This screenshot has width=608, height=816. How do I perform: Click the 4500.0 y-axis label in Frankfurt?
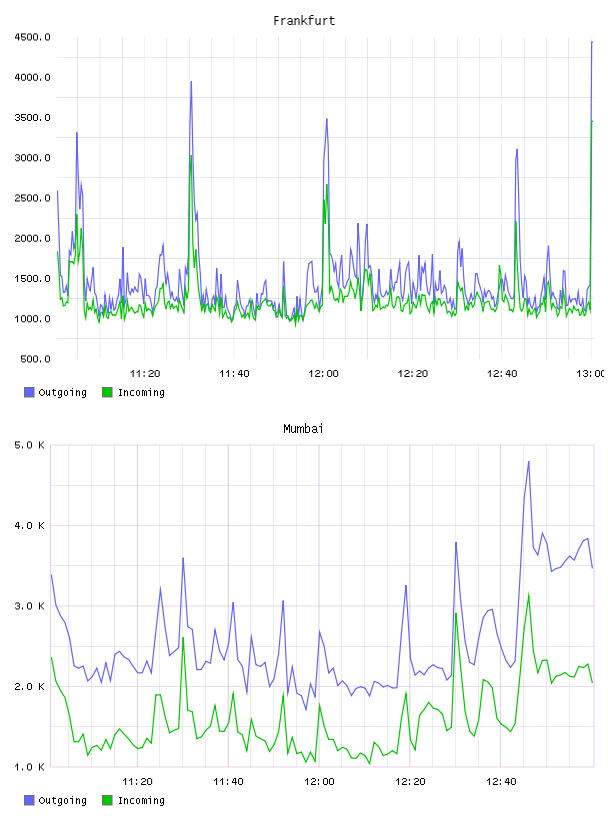pyautogui.click(x=32, y=37)
